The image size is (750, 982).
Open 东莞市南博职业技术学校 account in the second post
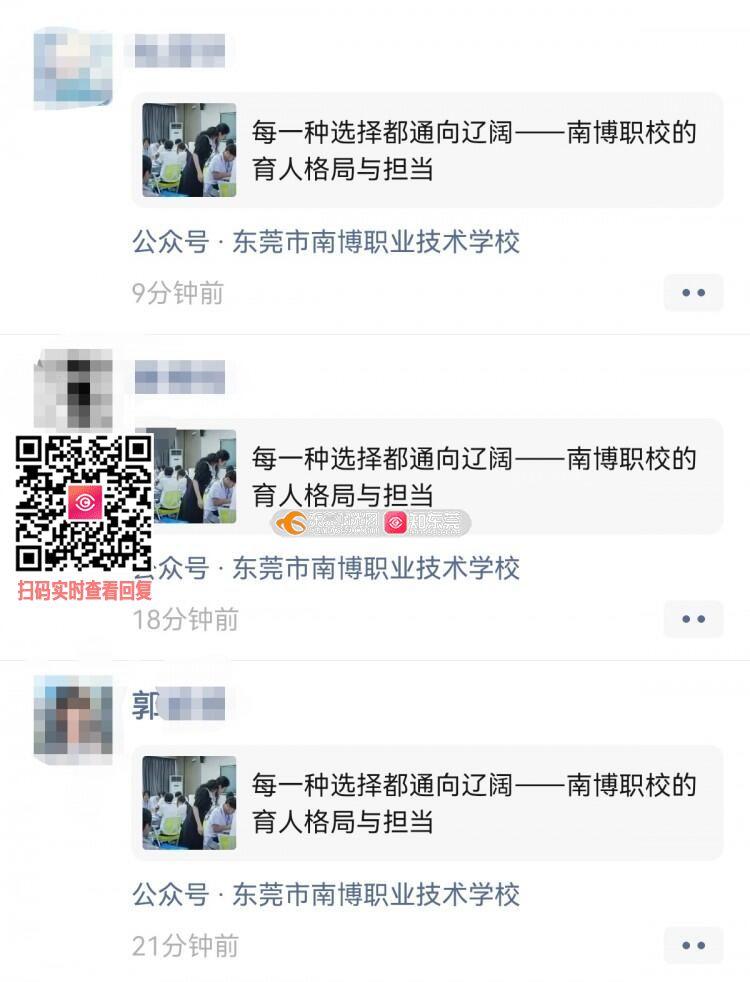pos(376,568)
